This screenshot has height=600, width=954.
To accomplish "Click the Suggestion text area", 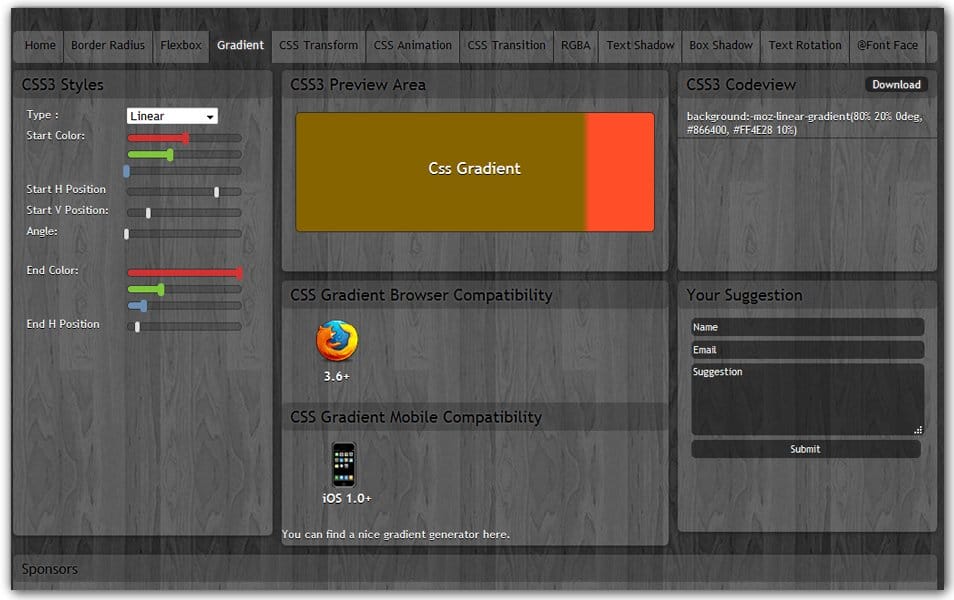I will coord(805,400).
